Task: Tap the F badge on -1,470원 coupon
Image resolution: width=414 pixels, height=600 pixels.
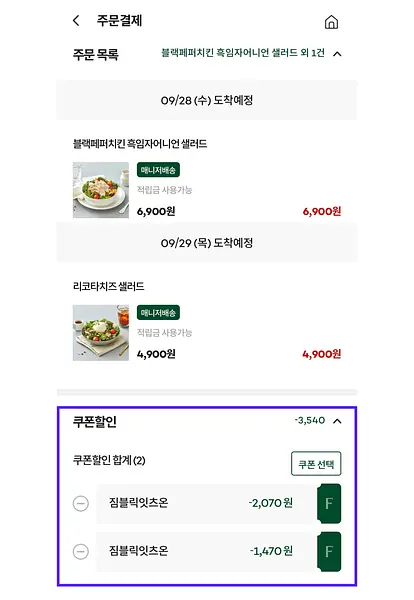Action: (x=329, y=552)
